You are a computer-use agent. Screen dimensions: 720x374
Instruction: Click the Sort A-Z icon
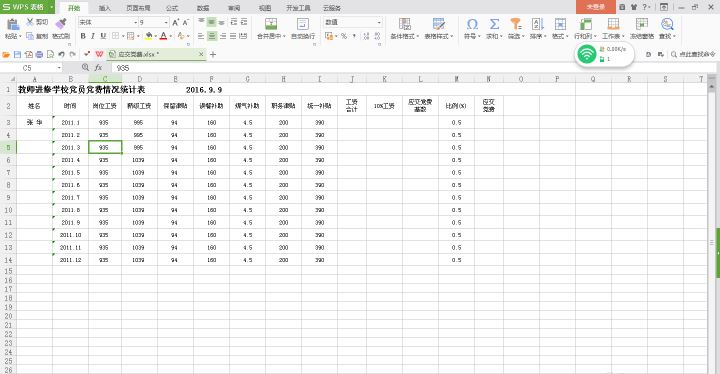pos(537,24)
